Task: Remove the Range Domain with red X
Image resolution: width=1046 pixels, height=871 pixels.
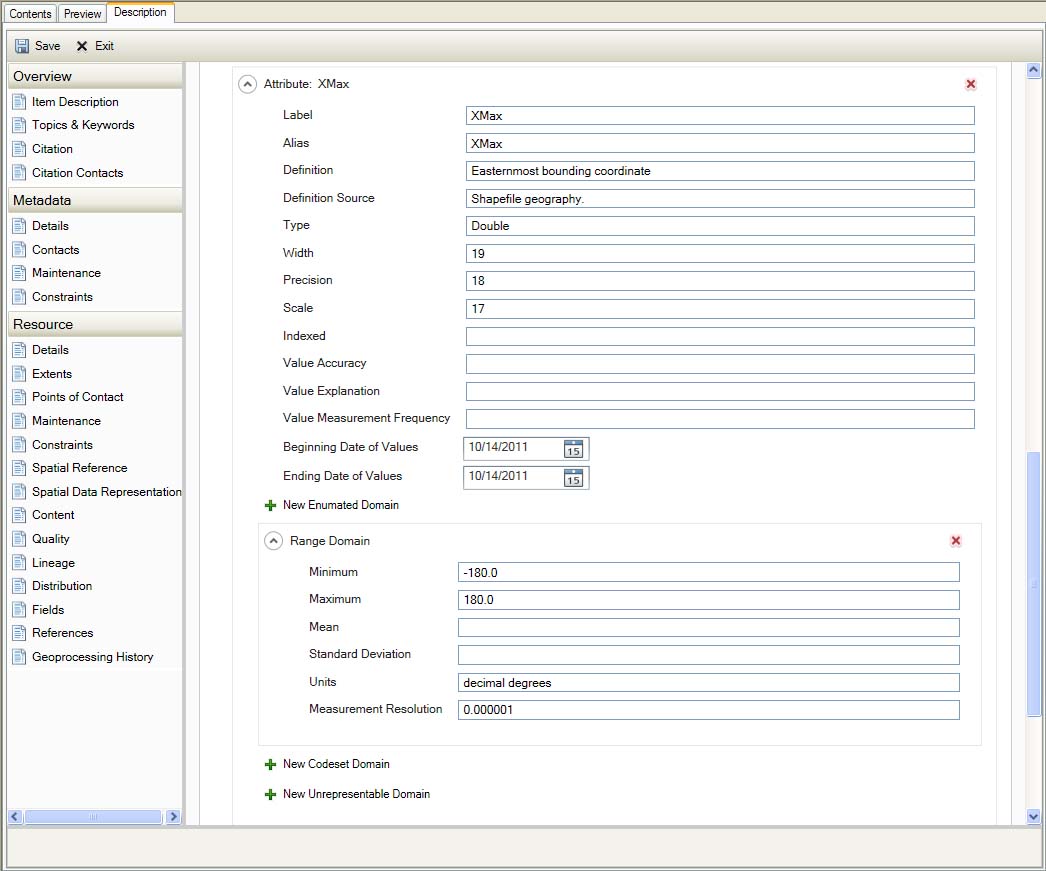Action: pos(955,541)
